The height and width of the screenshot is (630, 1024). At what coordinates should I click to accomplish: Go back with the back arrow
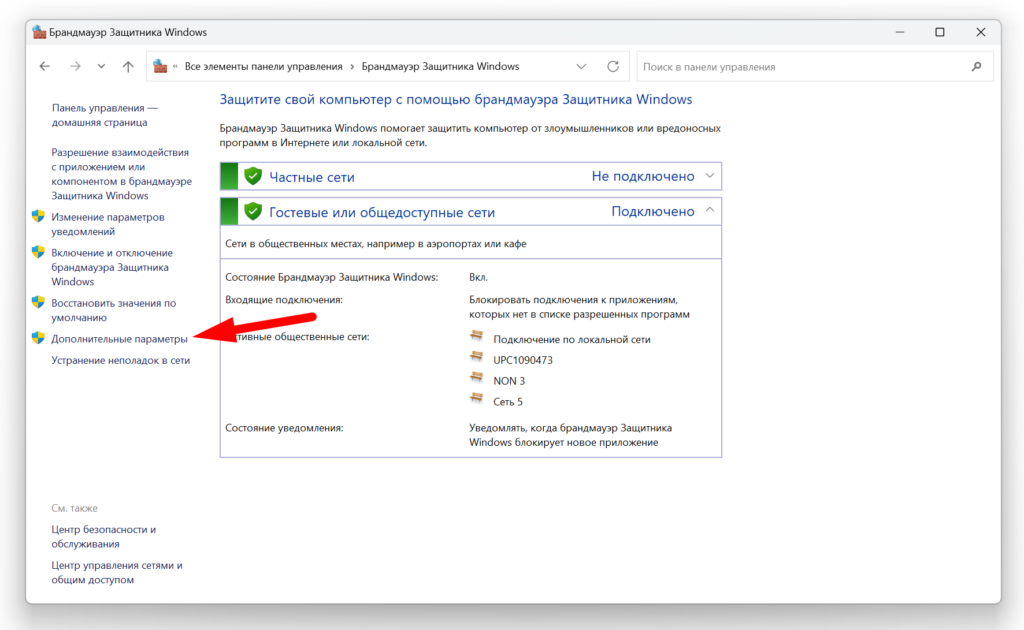44,66
